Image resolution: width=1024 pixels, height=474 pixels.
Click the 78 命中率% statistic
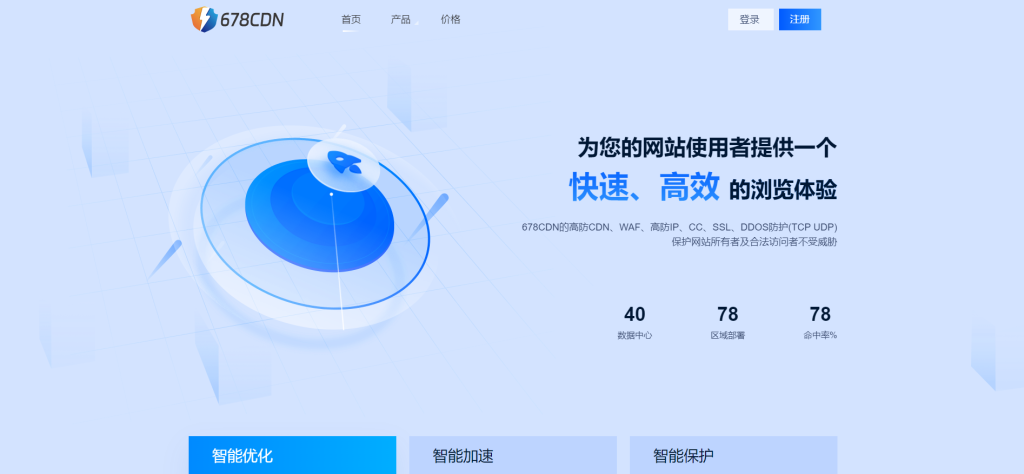(819, 322)
